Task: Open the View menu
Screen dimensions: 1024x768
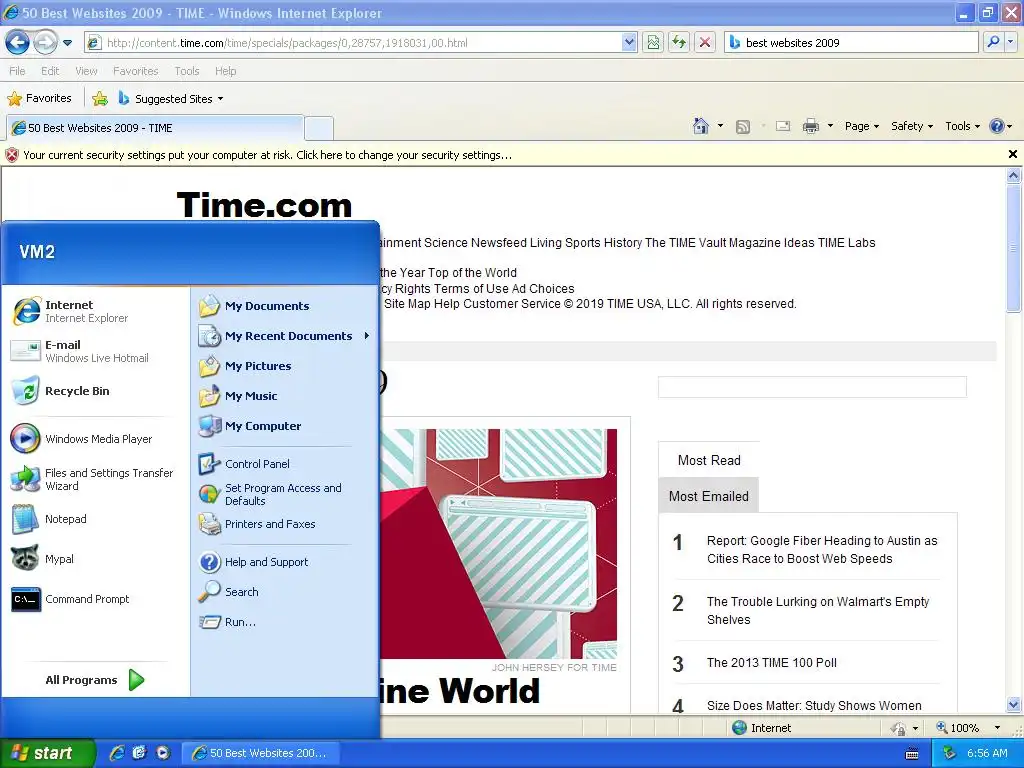Action: point(86,71)
